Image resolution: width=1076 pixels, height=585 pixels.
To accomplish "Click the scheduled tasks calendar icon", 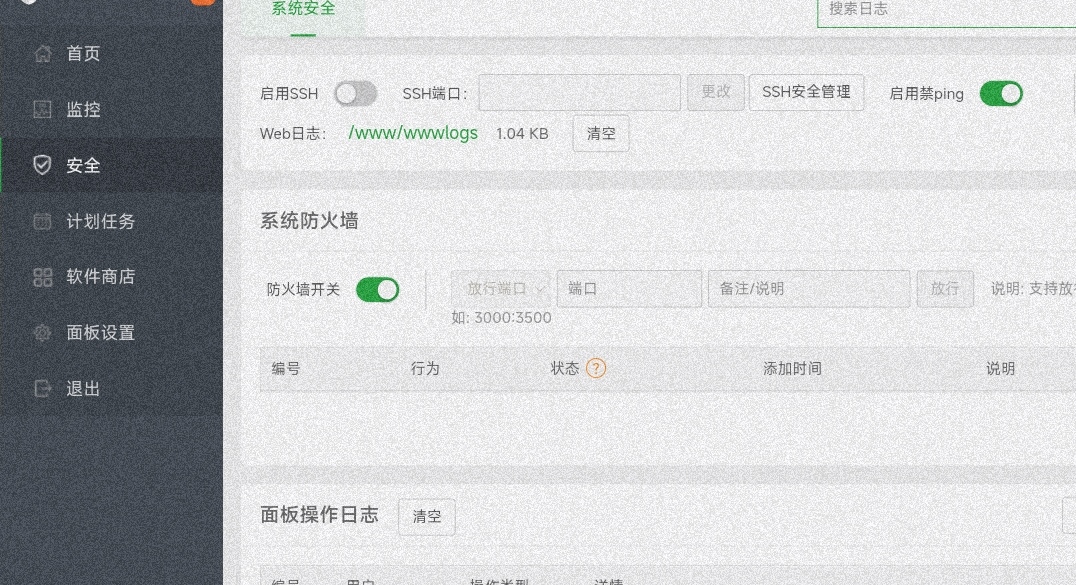I will (42, 222).
